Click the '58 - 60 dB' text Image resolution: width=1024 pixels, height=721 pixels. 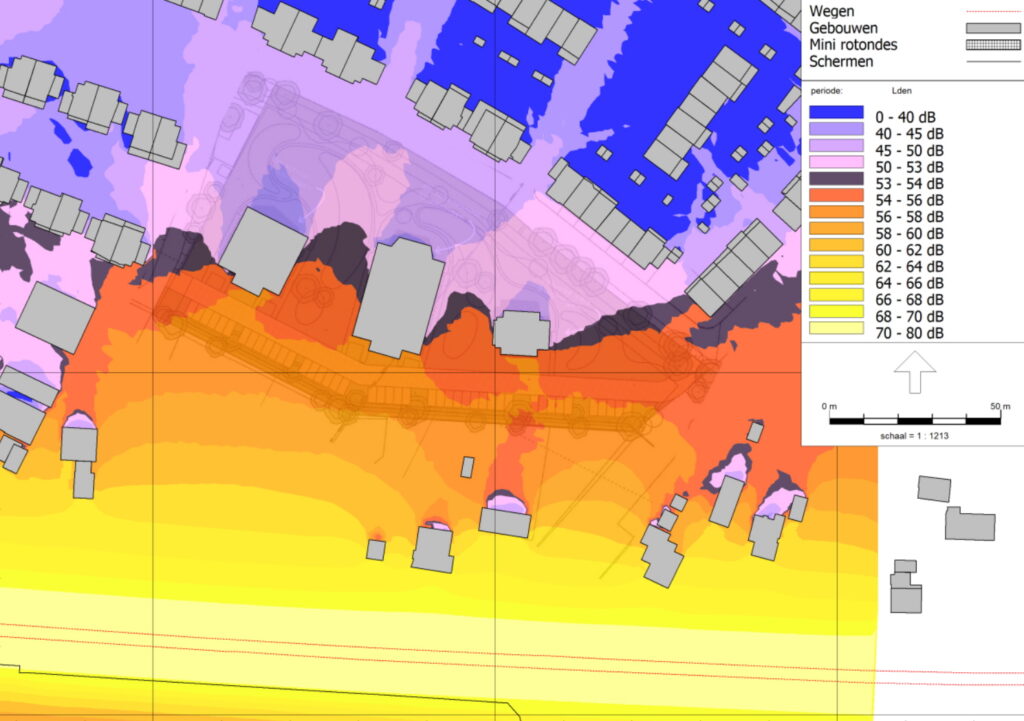(909, 233)
